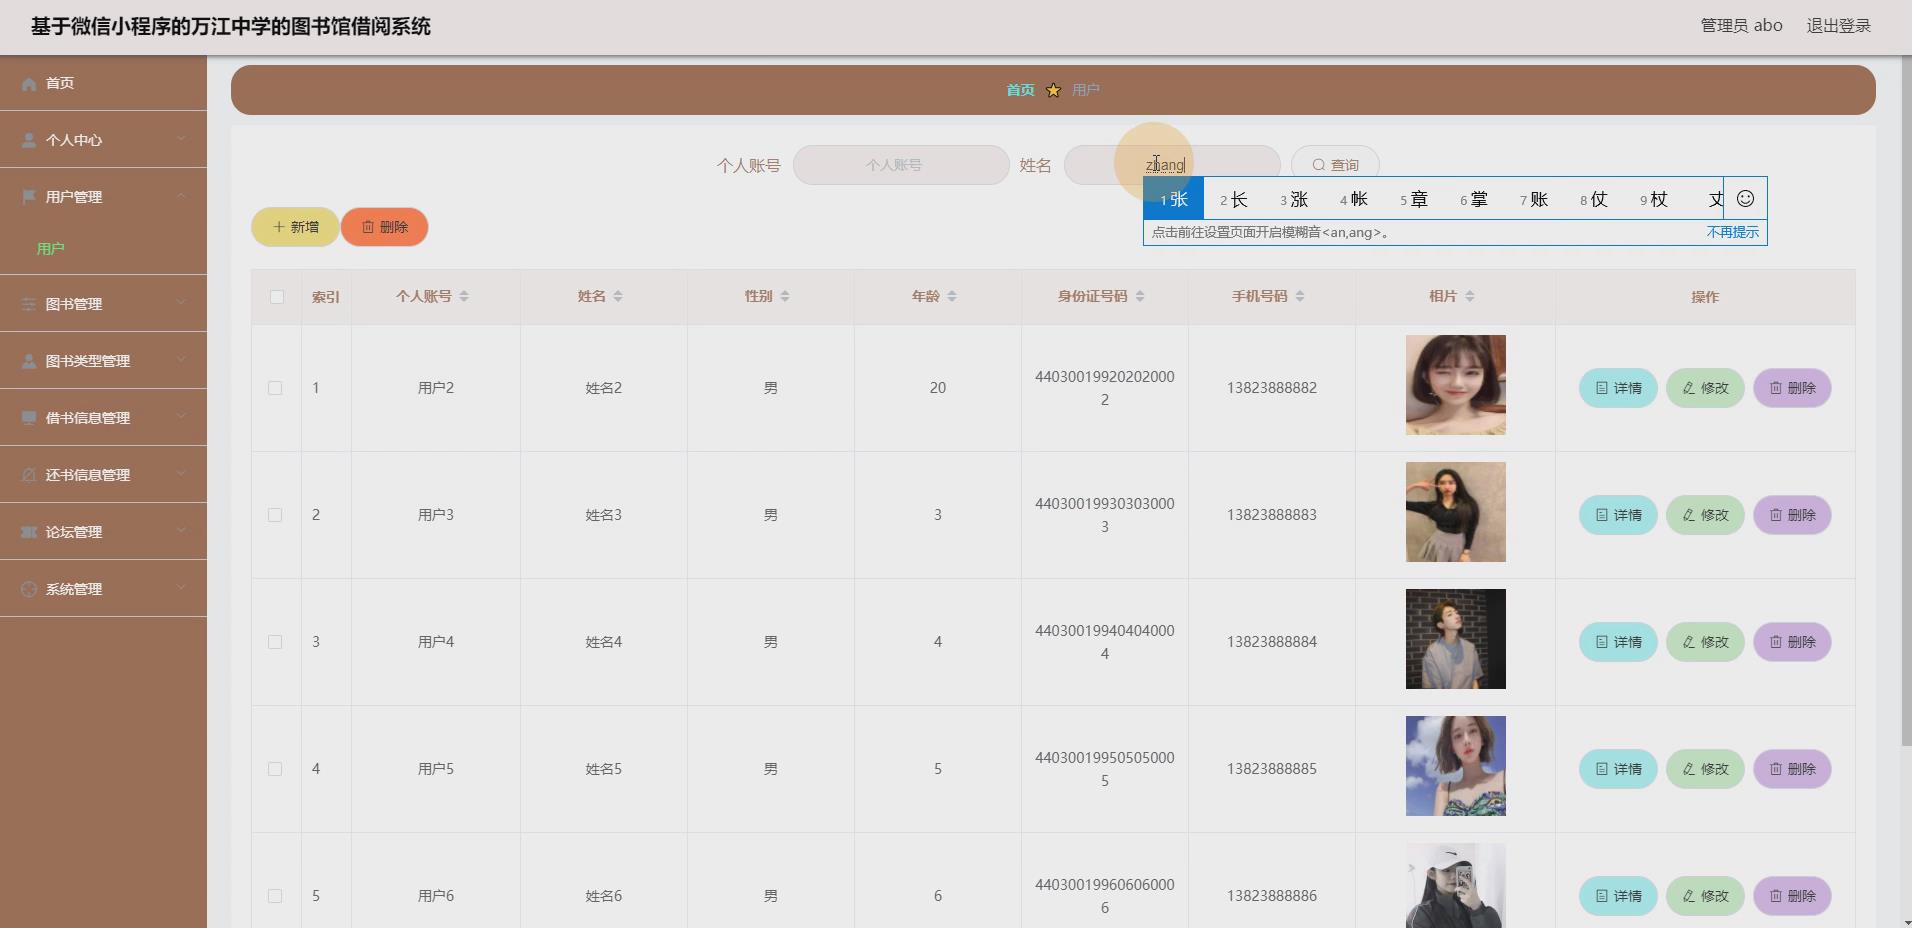Click the home icon beside 首页 in sidebar

29,84
